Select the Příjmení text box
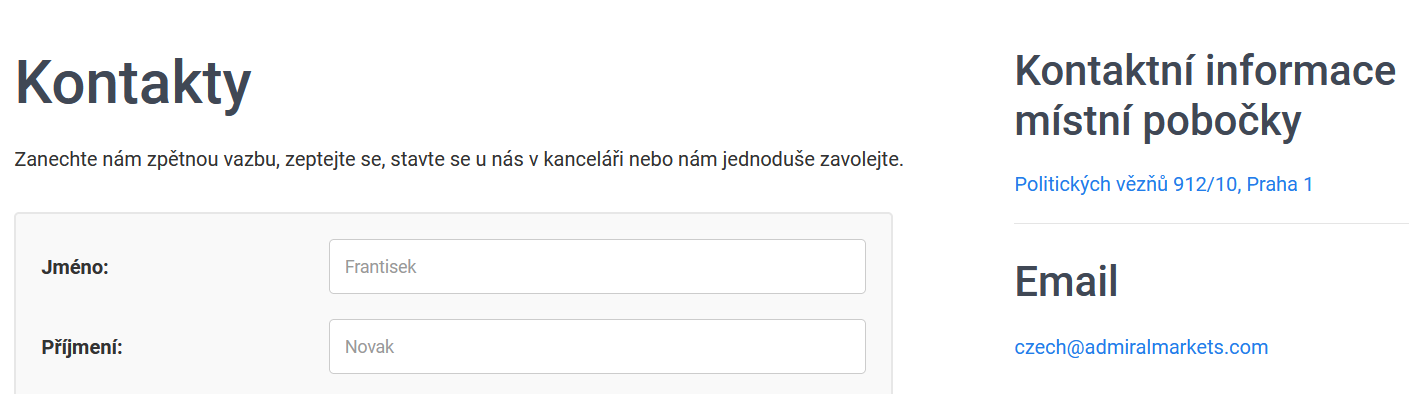The image size is (1409, 394). pos(597,346)
